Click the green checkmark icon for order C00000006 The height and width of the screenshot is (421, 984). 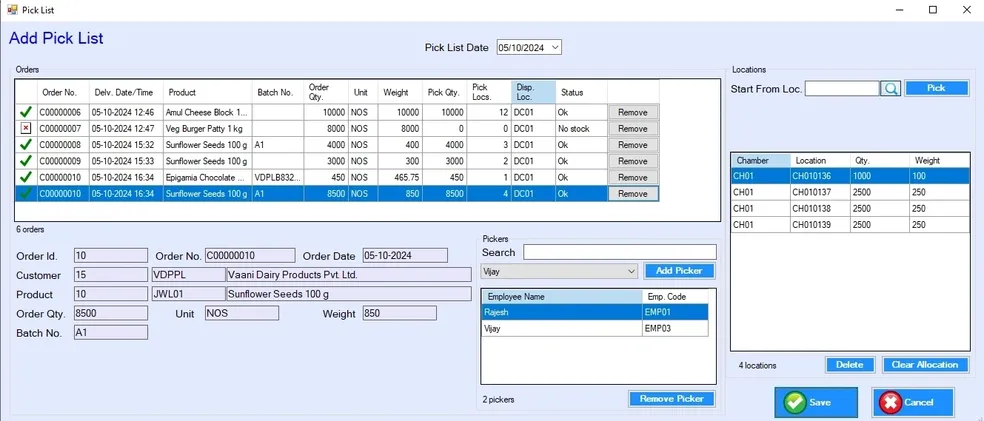[26, 112]
